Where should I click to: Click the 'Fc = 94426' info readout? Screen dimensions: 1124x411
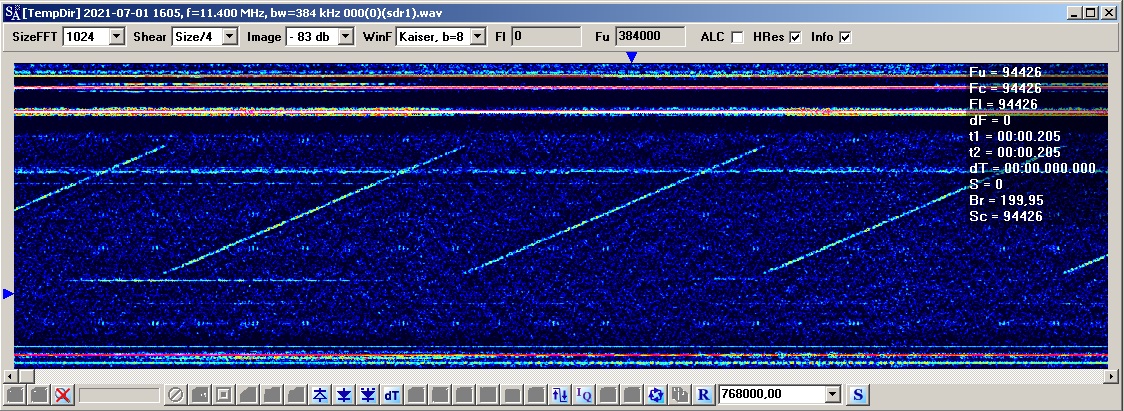[x=1005, y=88]
